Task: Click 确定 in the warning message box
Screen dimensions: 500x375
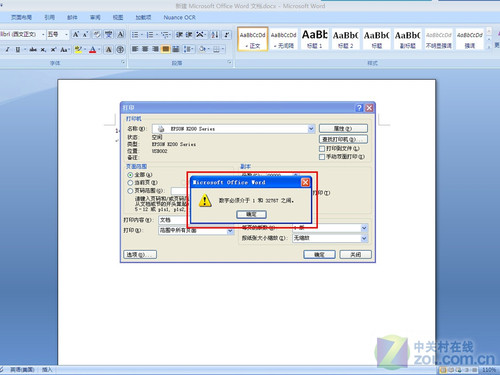Action: pos(251,214)
